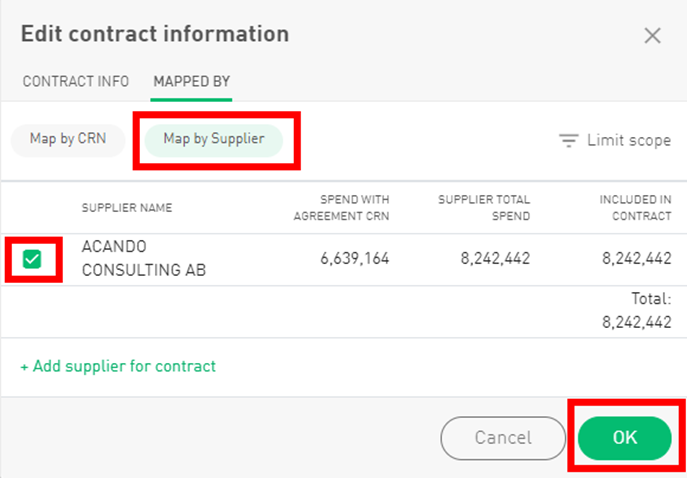The width and height of the screenshot is (687, 478).
Task: Click the 6,639,164 spend value
Action: coord(354,258)
